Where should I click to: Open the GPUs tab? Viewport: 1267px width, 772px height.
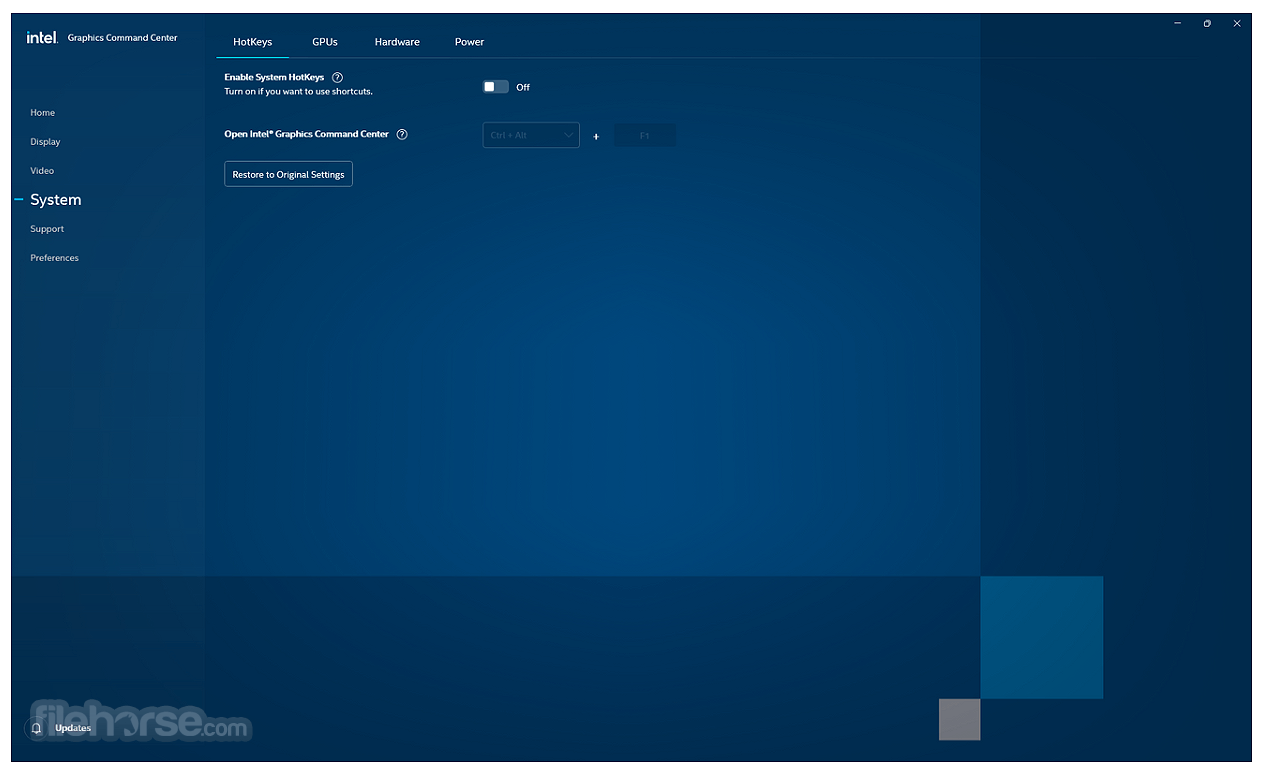325,42
